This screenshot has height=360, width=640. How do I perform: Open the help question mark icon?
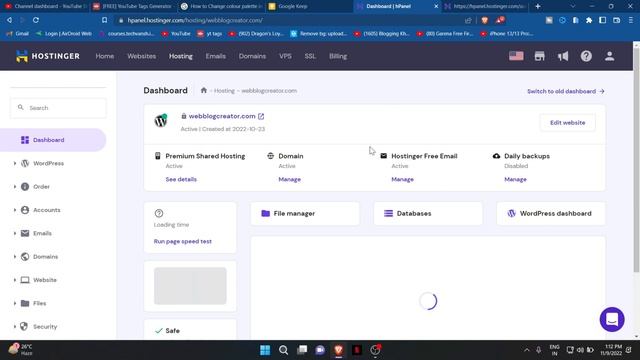pyautogui.click(x=586, y=56)
